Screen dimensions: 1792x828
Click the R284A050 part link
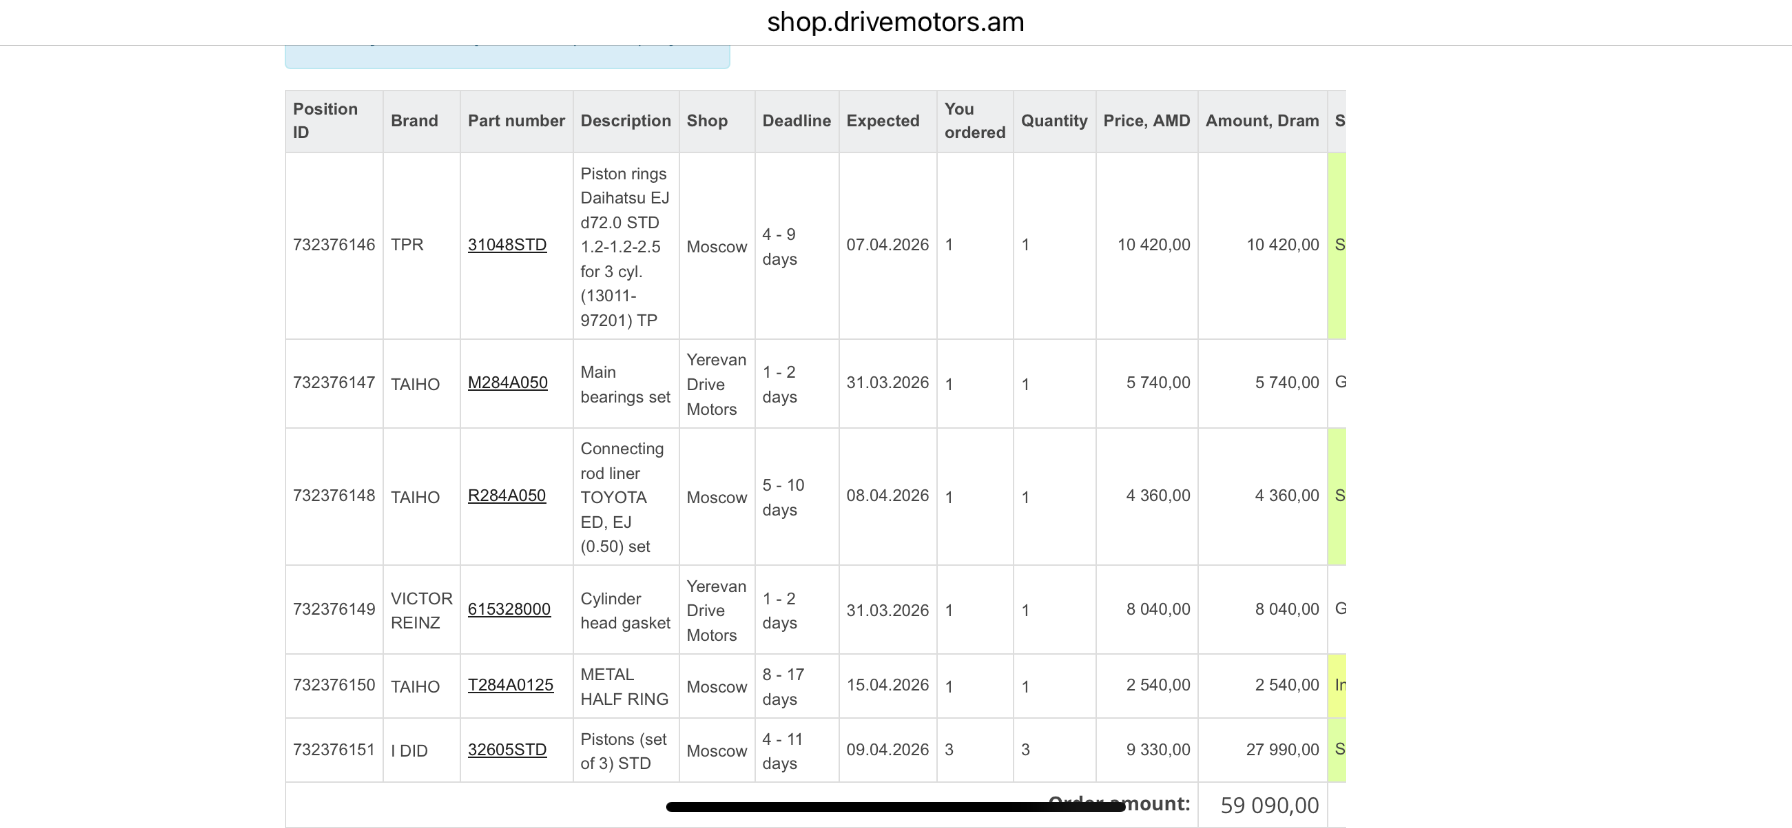(506, 496)
